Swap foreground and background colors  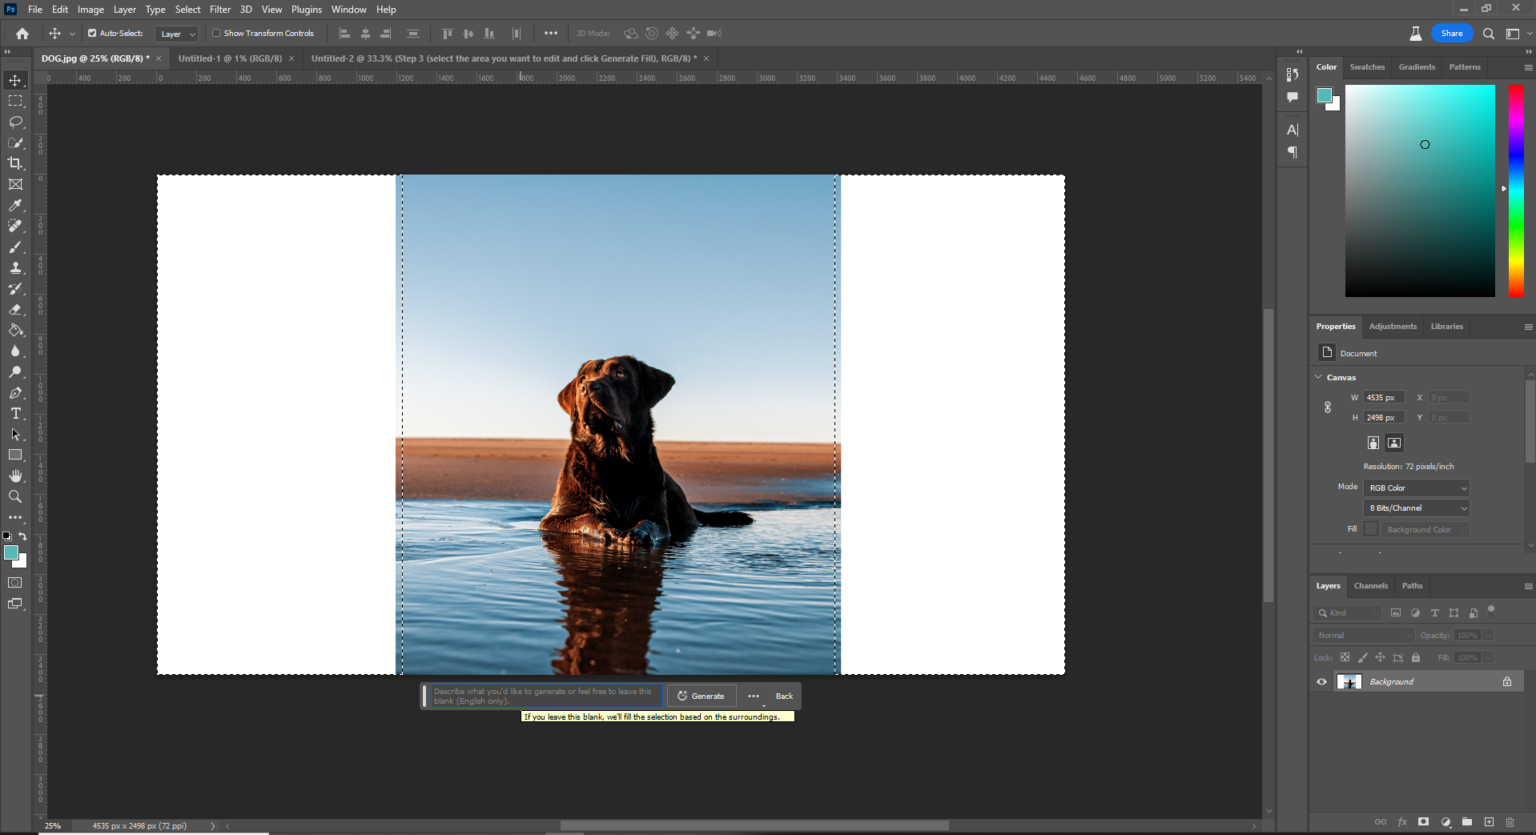coord(23,537)
